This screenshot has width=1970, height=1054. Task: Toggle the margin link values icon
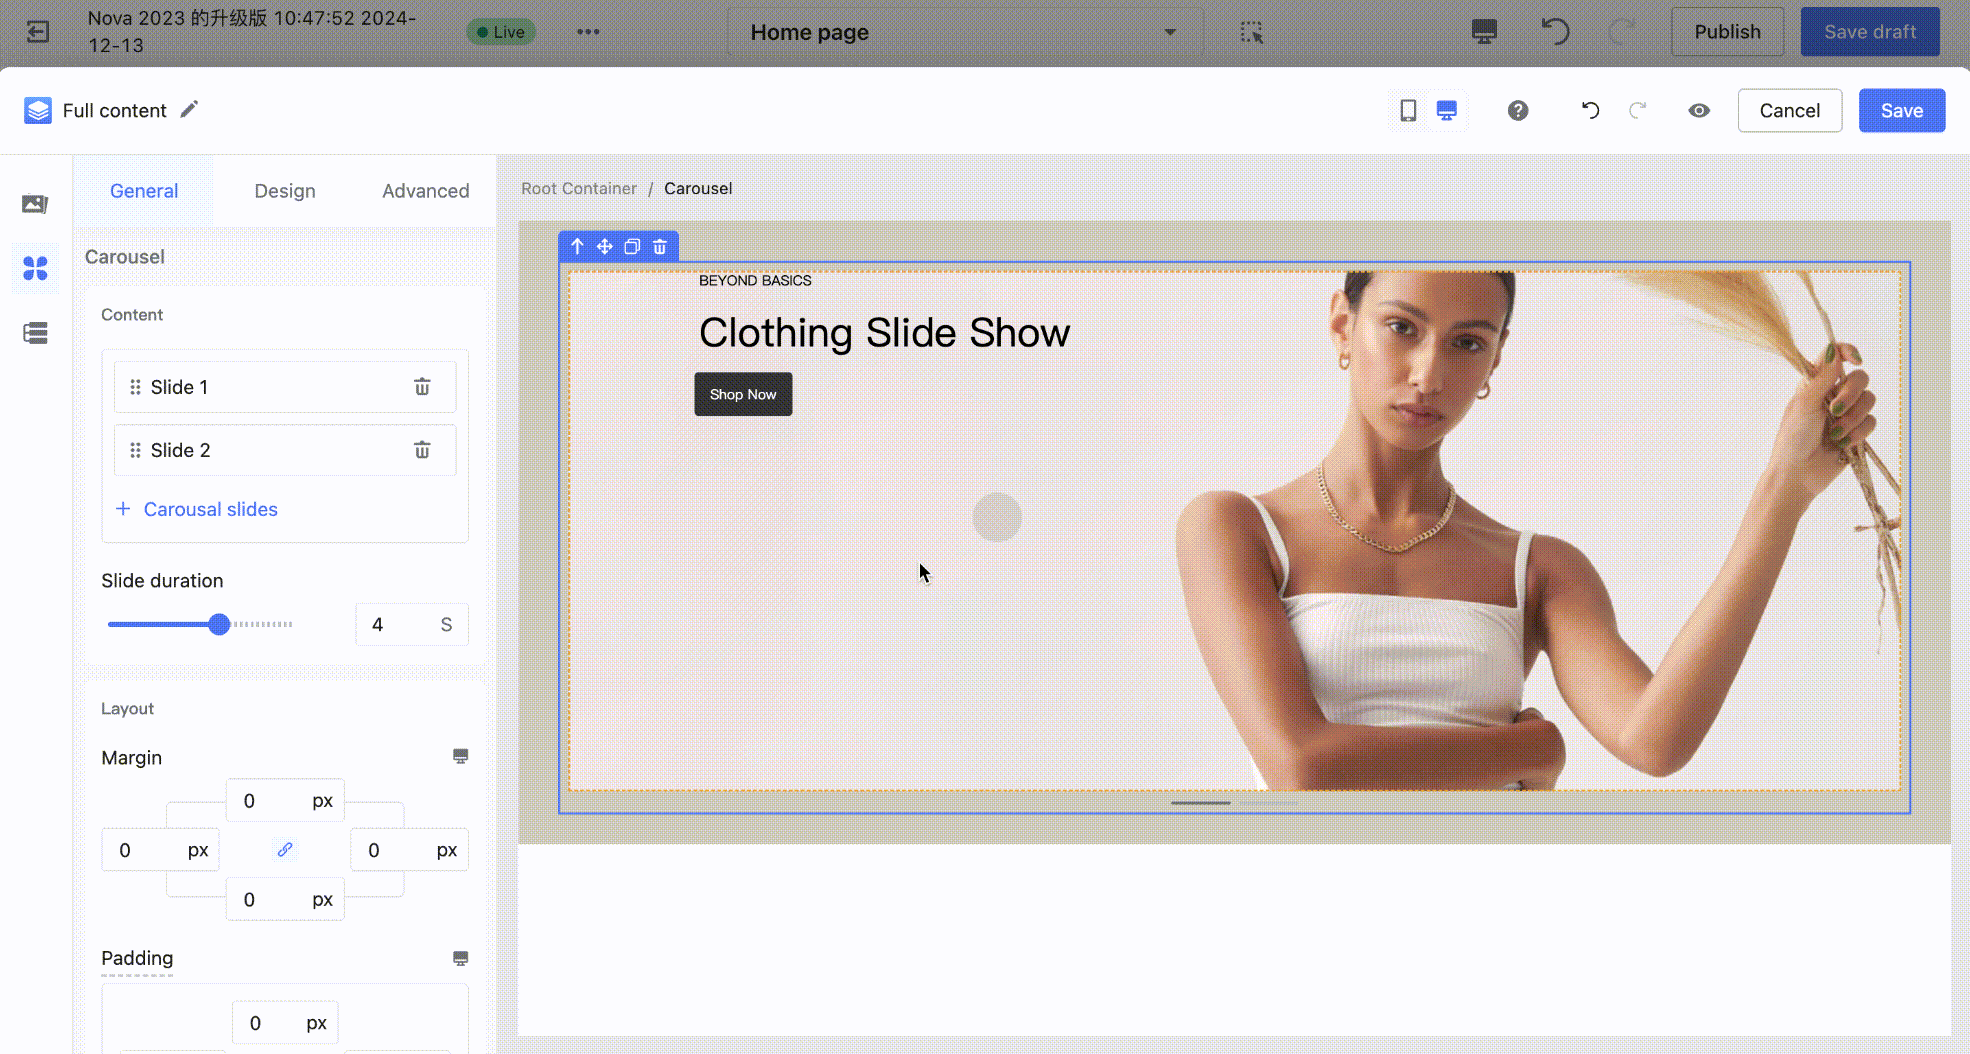[285, 850]
